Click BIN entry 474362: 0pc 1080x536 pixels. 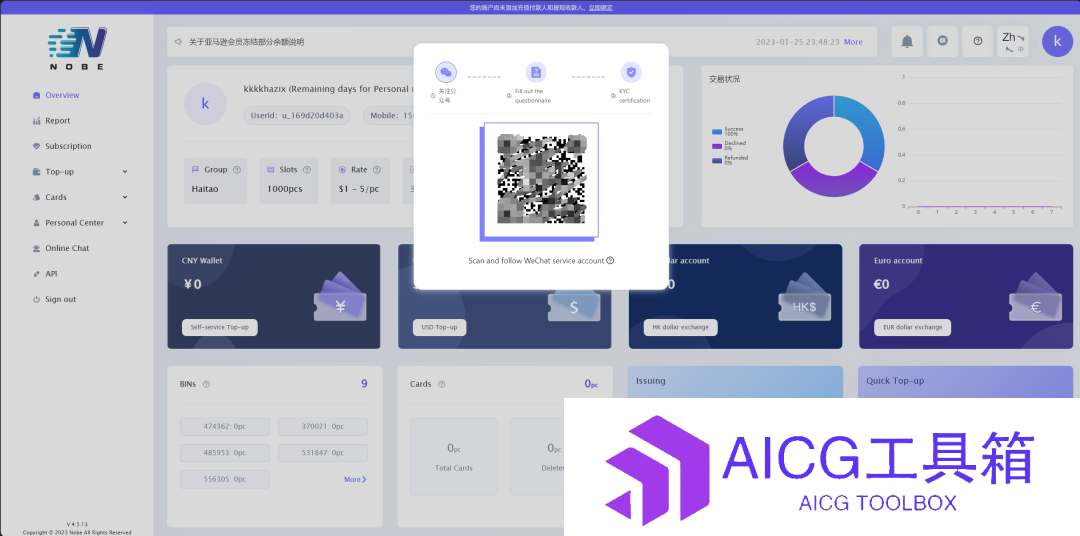pyautogui.click(x=225, y=426)
